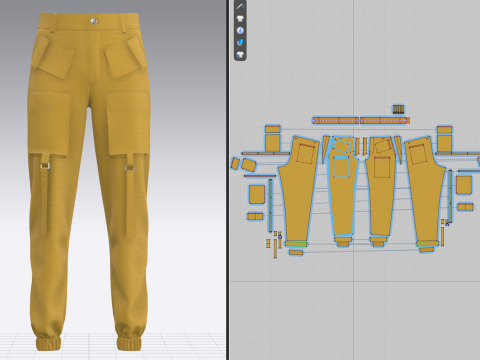Select the left elastic ankle cuff in 3D view
This screenshot has height=360, width=480.
click(48, 344)
